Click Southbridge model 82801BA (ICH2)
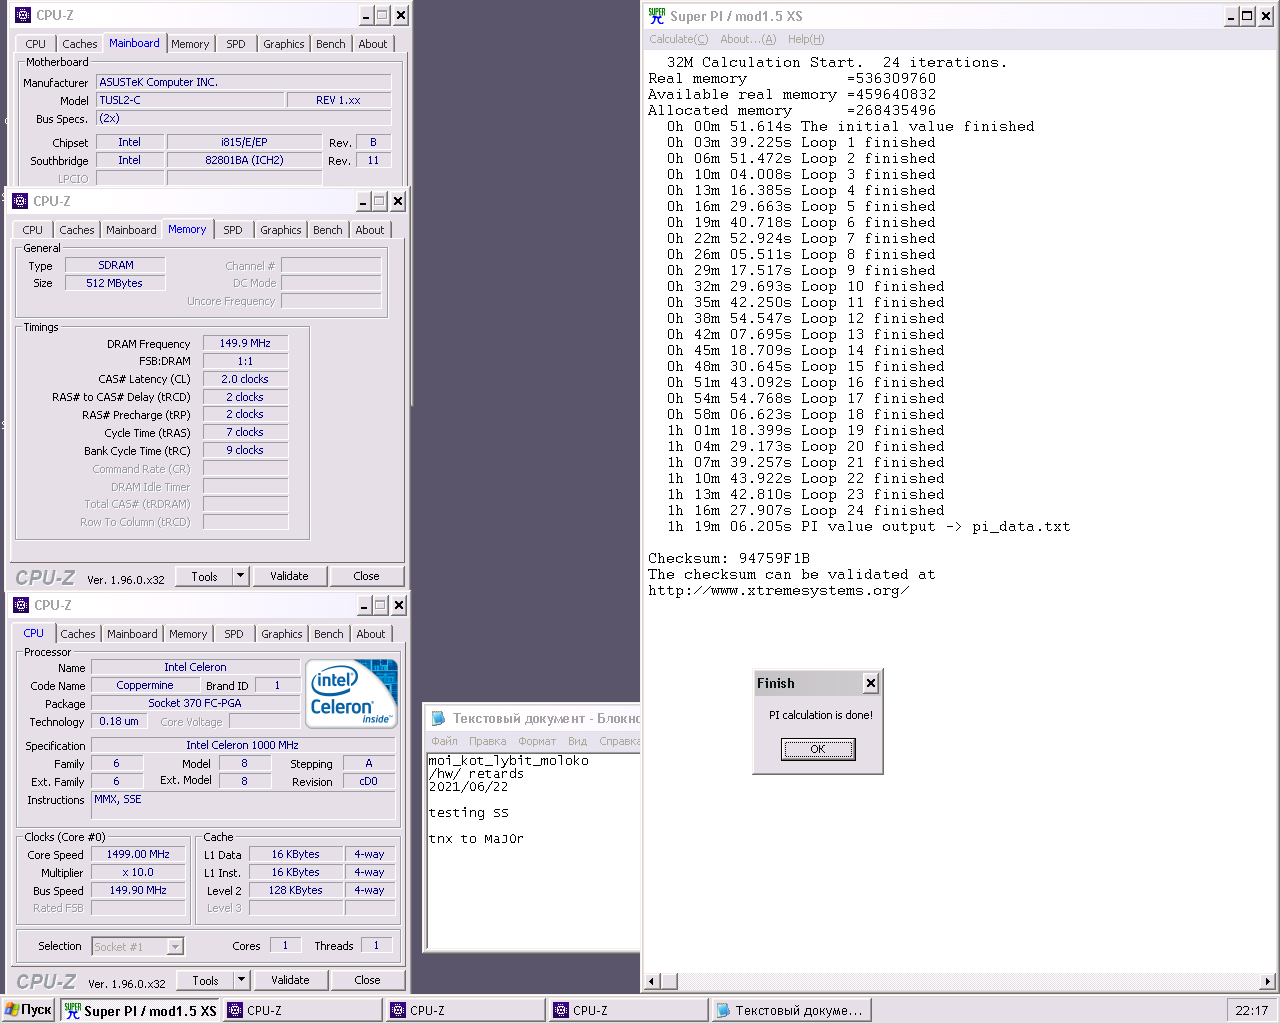Image resolution: width=1280 pixels, height=1024 pixels. click(x=244, y=160)
